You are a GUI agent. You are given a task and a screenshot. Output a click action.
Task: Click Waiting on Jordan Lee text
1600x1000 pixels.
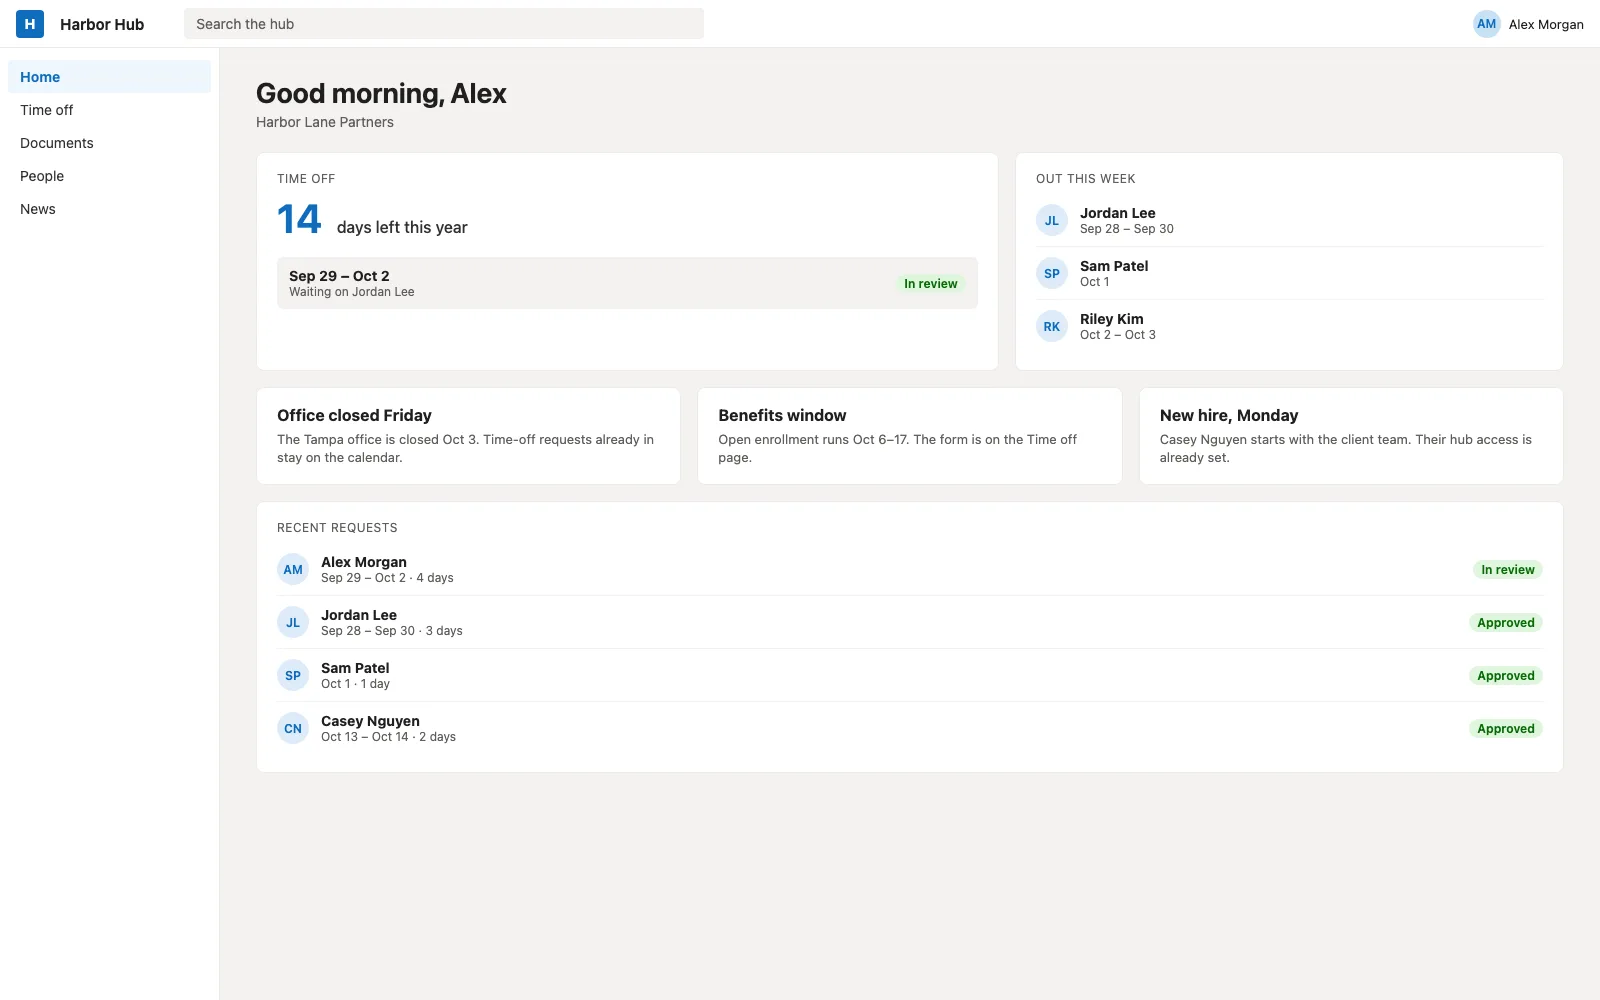[x=352, y=292]
